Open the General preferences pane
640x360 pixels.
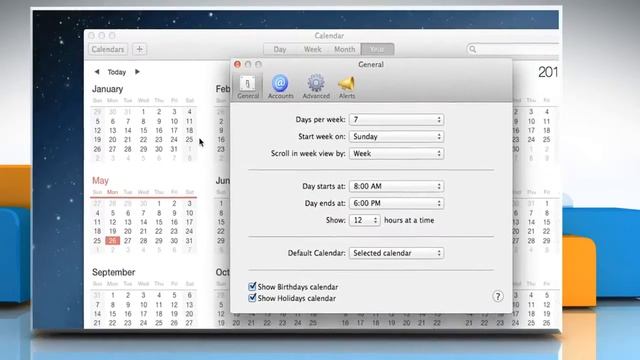coord(248,87)
